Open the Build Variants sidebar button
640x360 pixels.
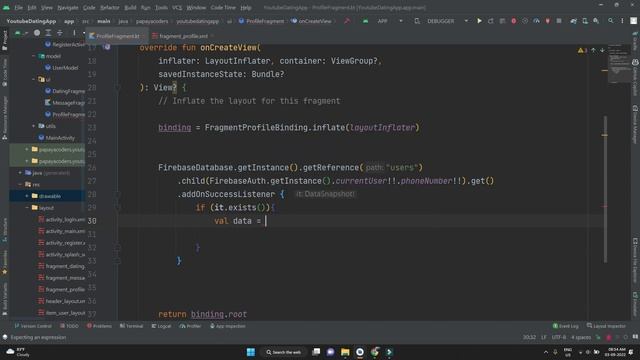pos(4,299)
